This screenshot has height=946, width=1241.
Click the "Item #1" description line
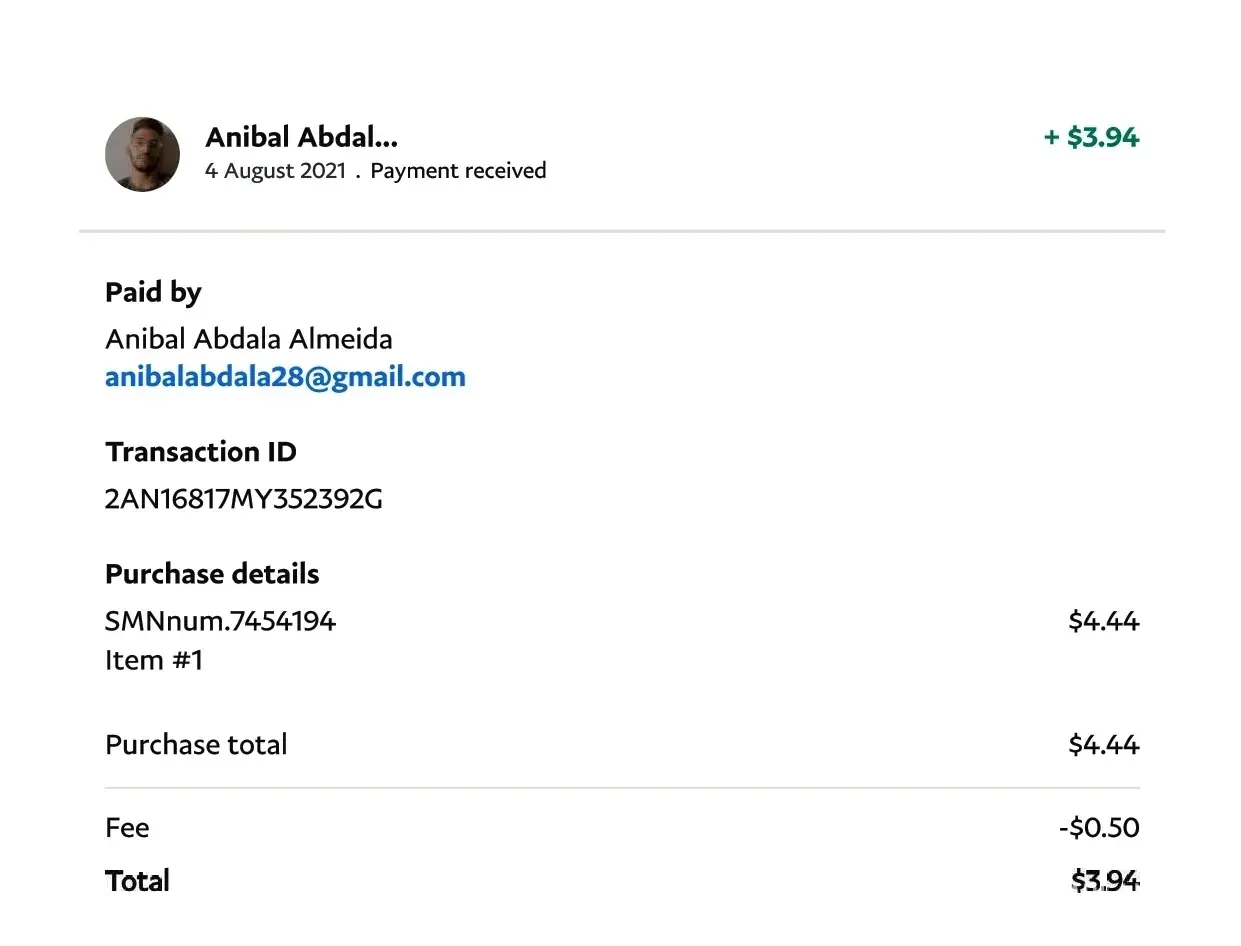pyautogui.click(x=154, y=660)
